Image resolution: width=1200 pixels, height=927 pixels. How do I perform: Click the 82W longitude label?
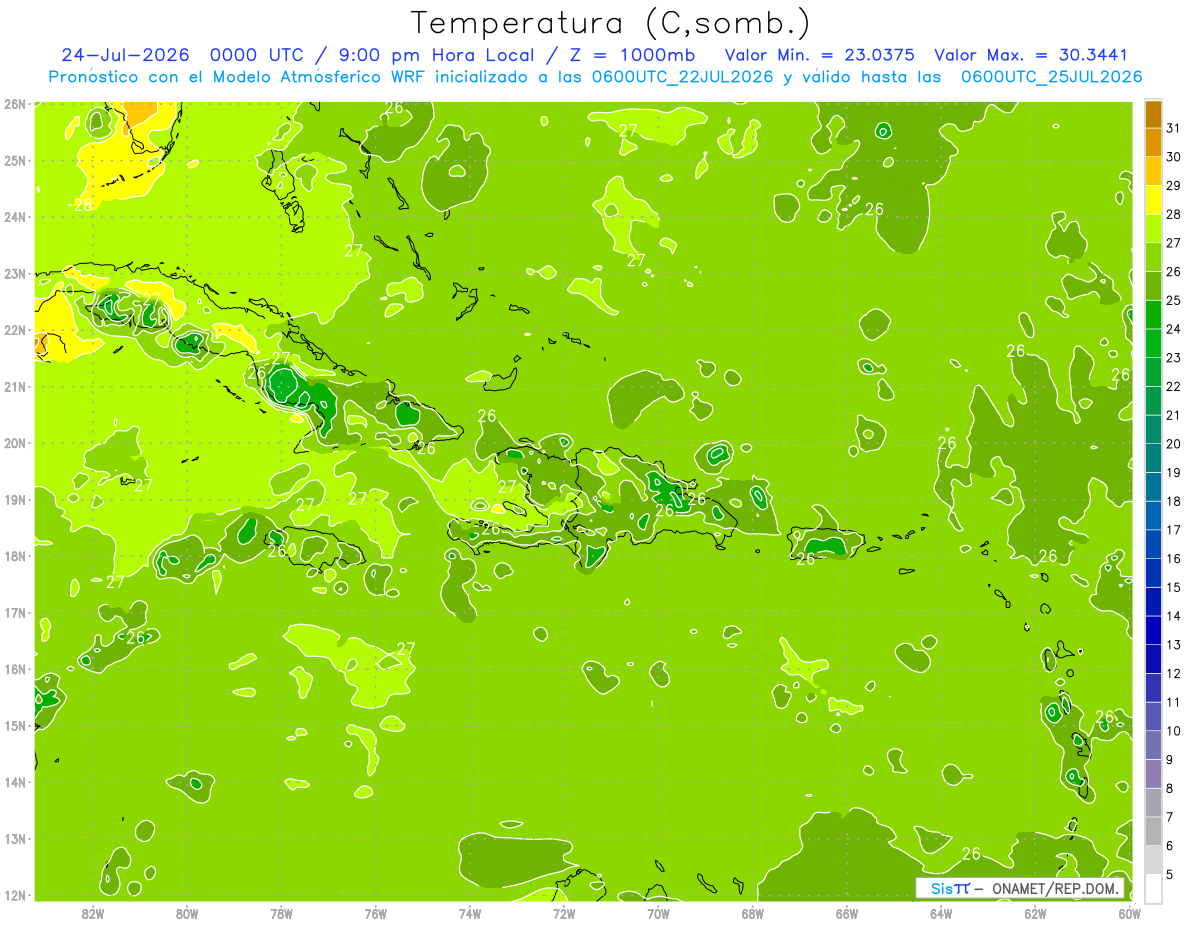(x=93, y=913)
